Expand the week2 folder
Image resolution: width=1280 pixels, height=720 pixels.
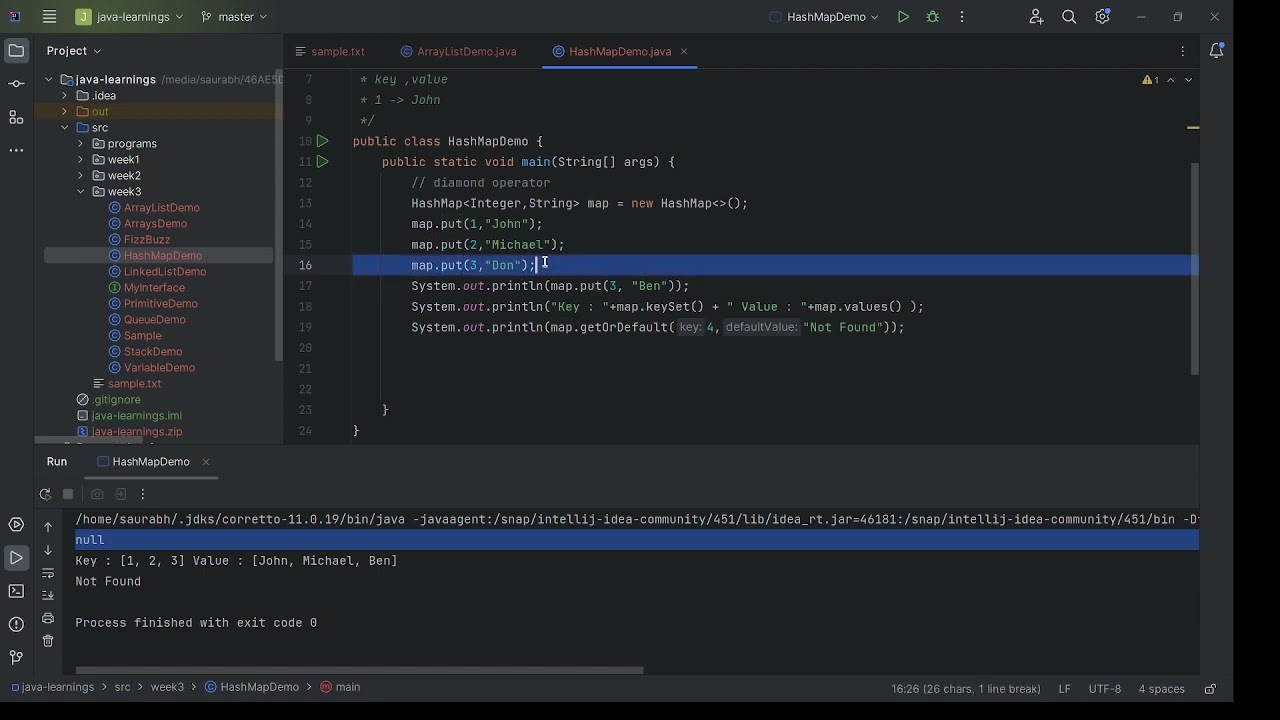80,176
